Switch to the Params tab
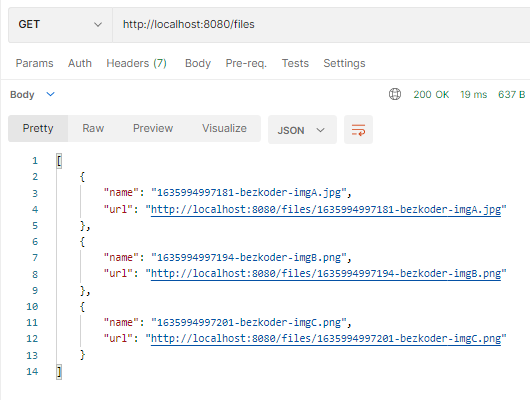This screenshot has width=530, height=400. pyautogui.click(x=34, y=63)
